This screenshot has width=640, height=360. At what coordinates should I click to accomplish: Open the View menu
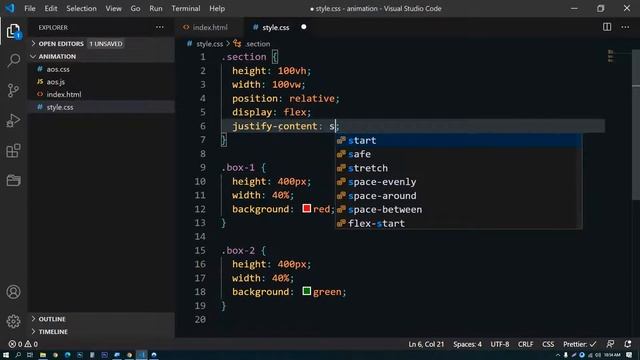pos(113,8)
